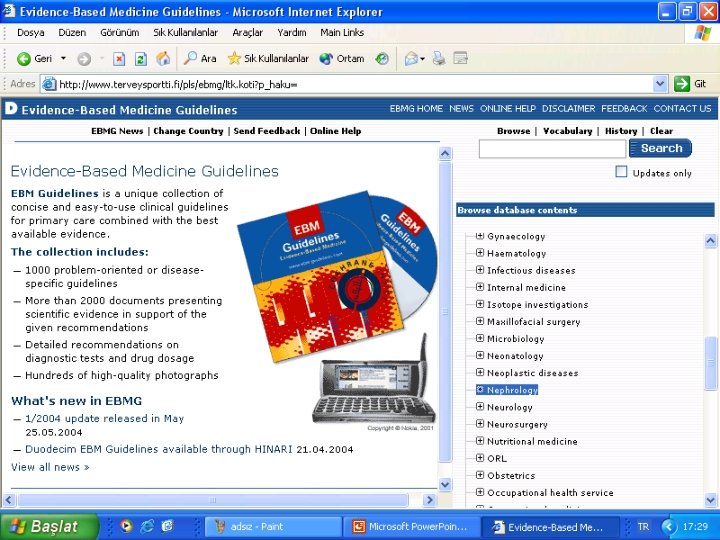The image size is (720, 540).
Task: Click browse list scroll down arrow
Action: tap(710, 500)
